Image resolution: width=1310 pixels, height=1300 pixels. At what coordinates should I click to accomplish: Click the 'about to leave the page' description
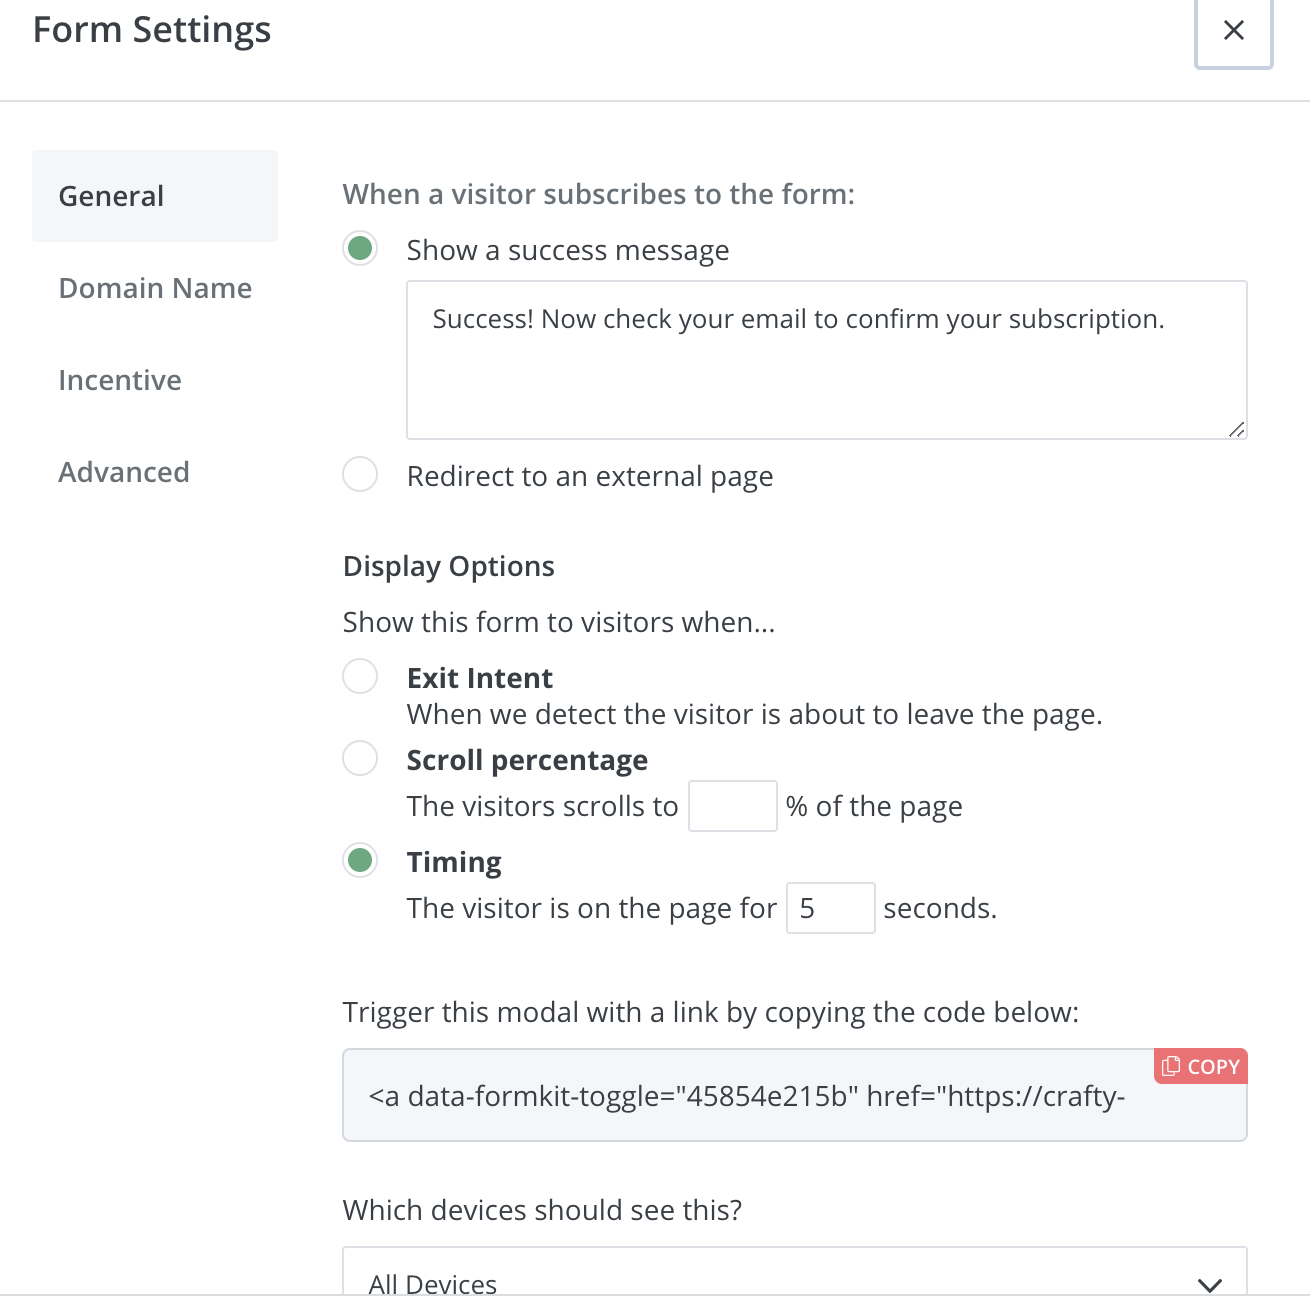pos(755,714)
